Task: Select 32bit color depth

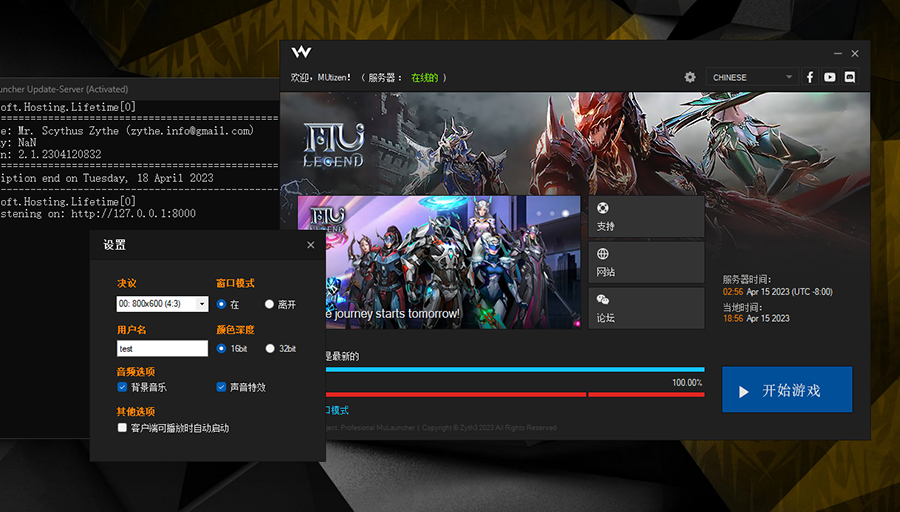Action: [x=269, y=349]
